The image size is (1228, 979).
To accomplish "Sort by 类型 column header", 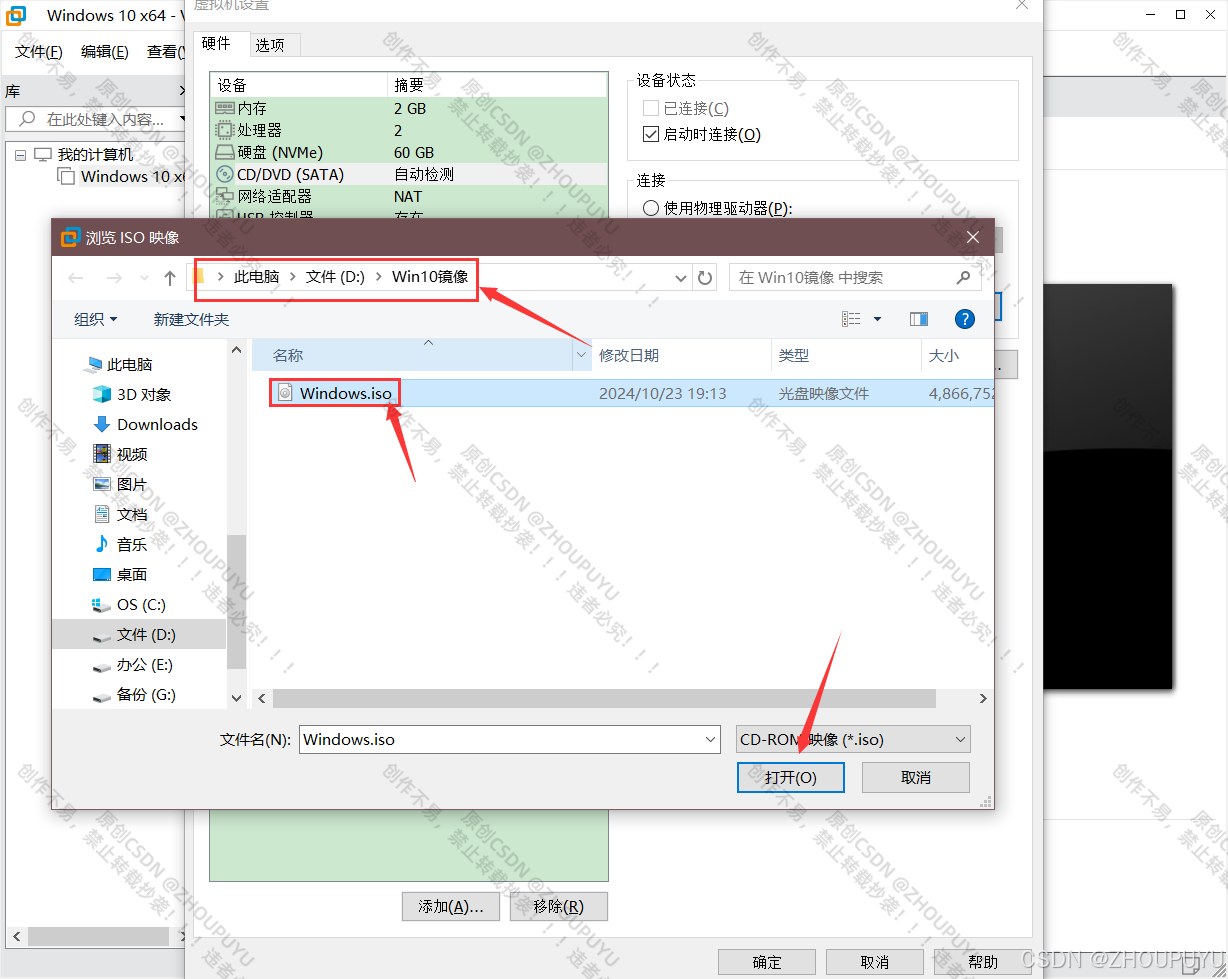I will [846, 355].
